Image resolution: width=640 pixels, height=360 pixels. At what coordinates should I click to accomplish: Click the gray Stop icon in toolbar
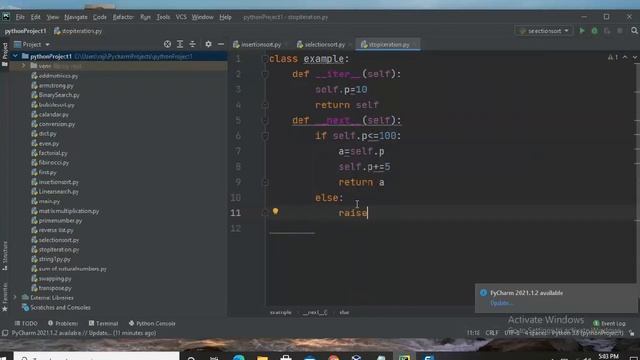[620, 31]
